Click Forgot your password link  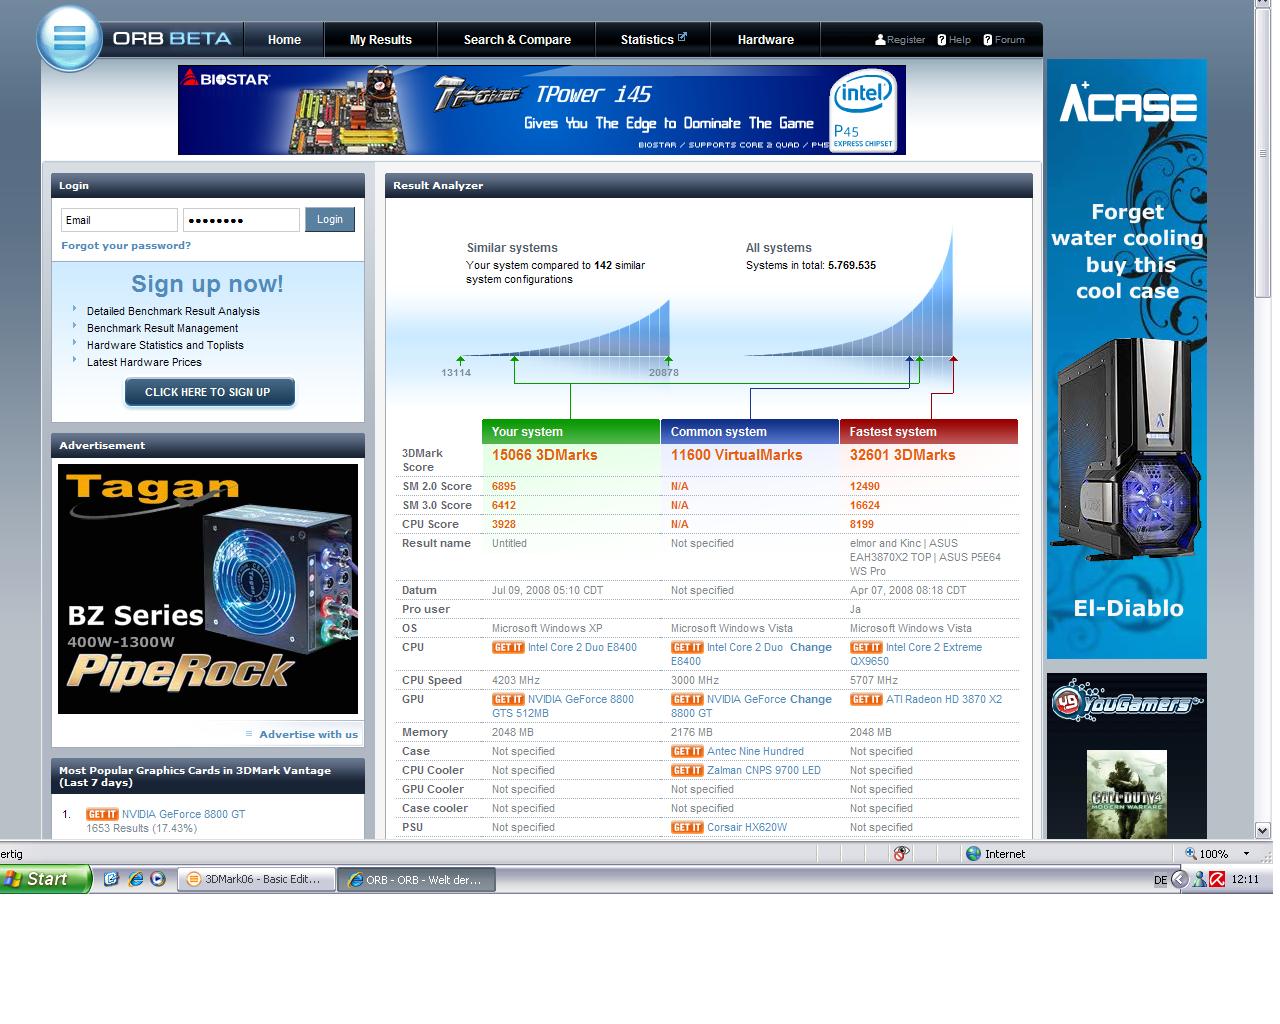coord(126,245)
